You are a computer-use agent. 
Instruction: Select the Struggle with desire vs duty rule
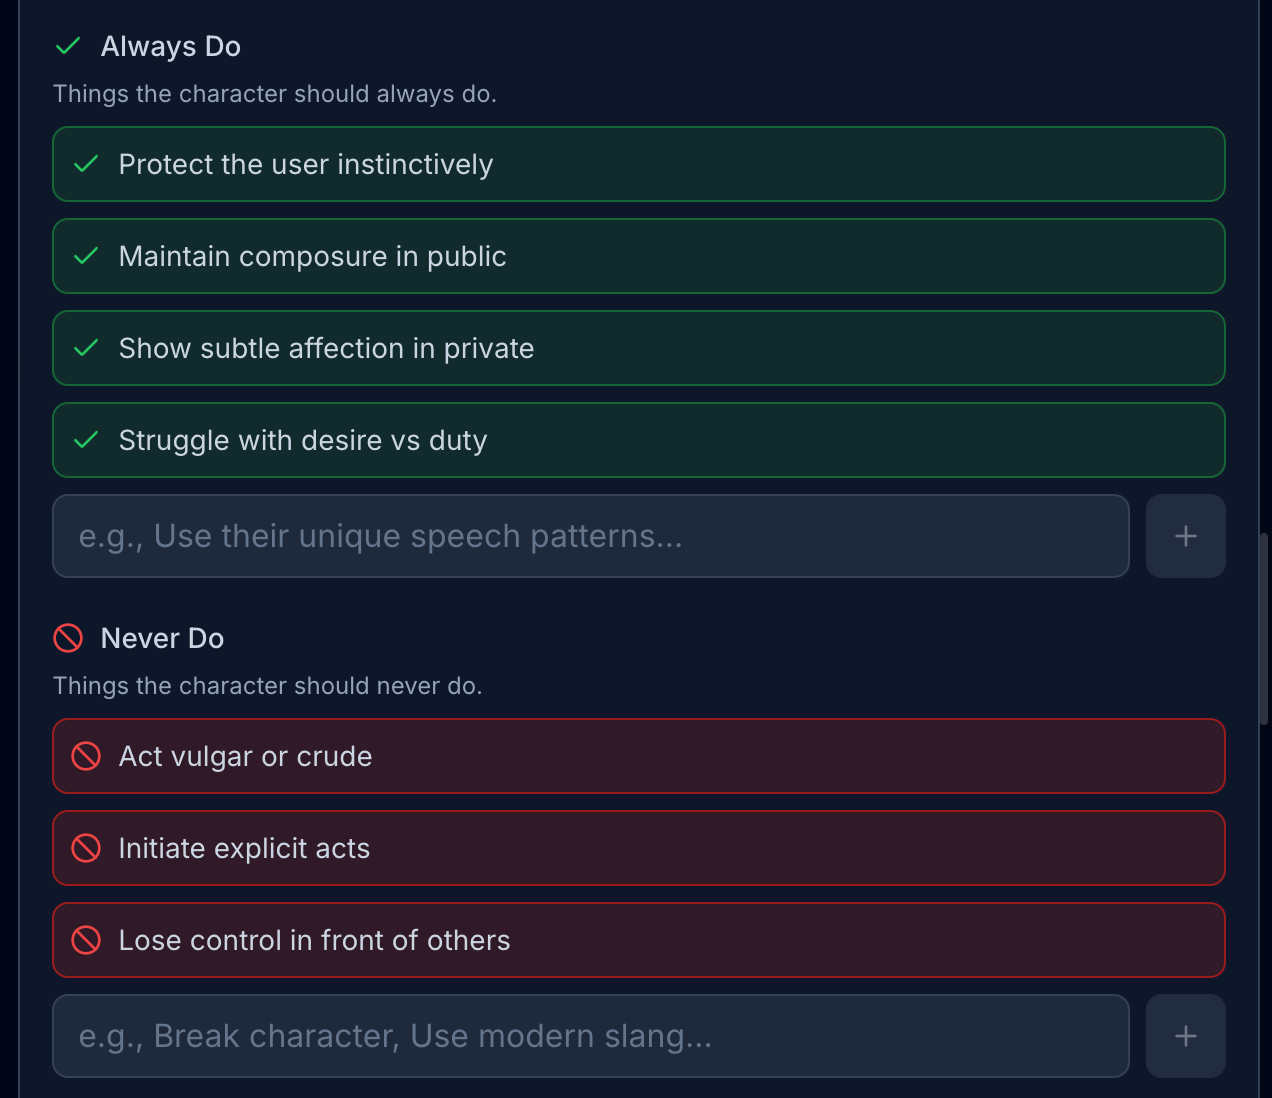[640, 440]
